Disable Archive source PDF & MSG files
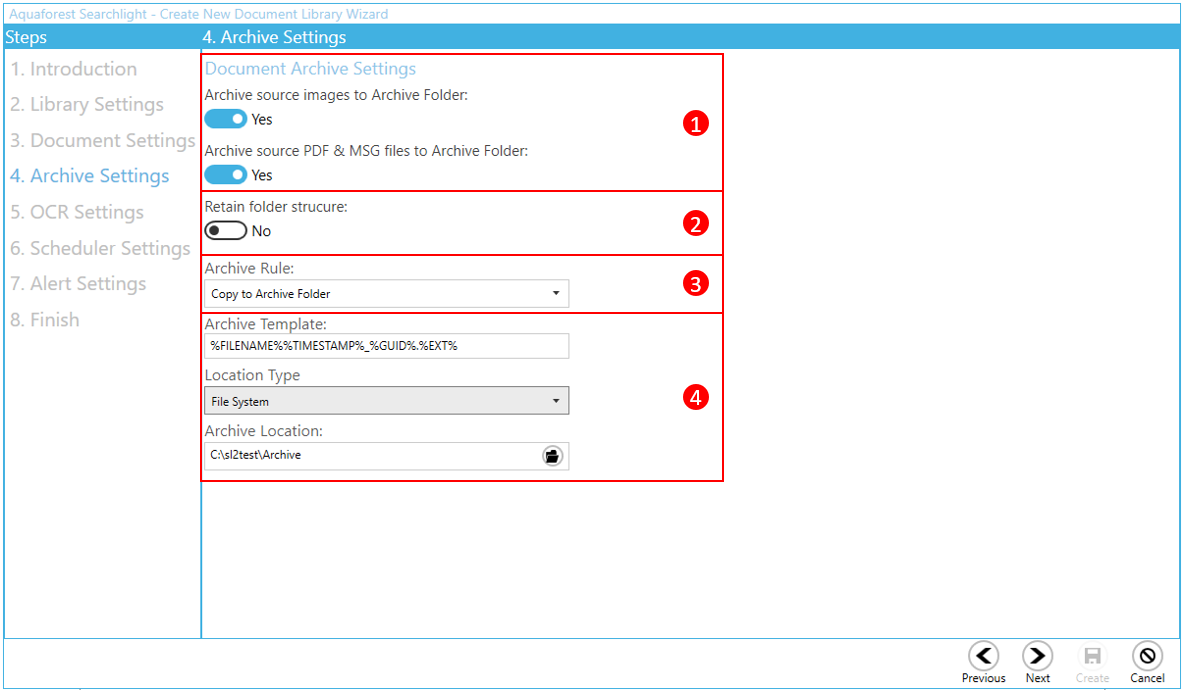The image size is (1185, 694). coord(226,175)
